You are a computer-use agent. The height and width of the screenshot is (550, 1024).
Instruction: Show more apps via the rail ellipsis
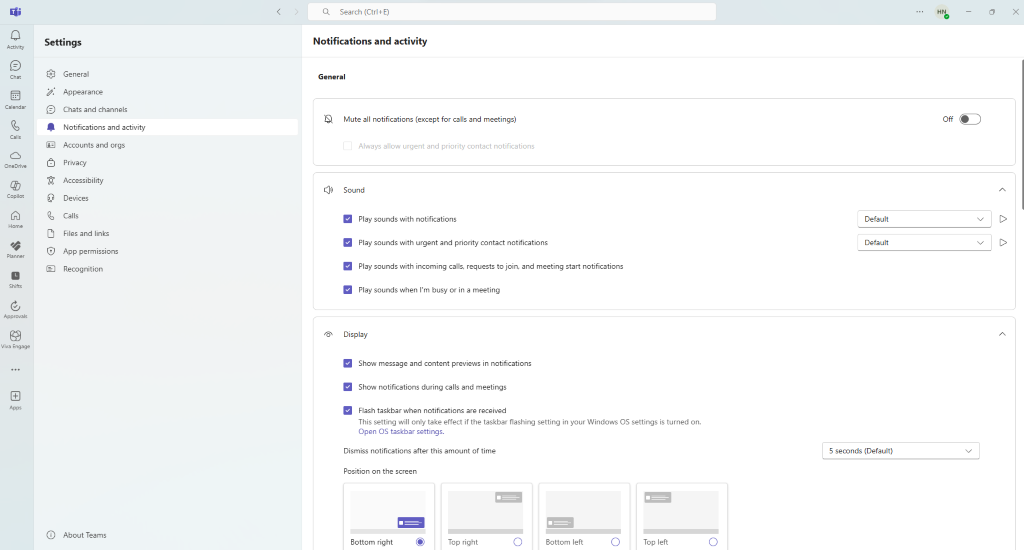pos(15,370)
